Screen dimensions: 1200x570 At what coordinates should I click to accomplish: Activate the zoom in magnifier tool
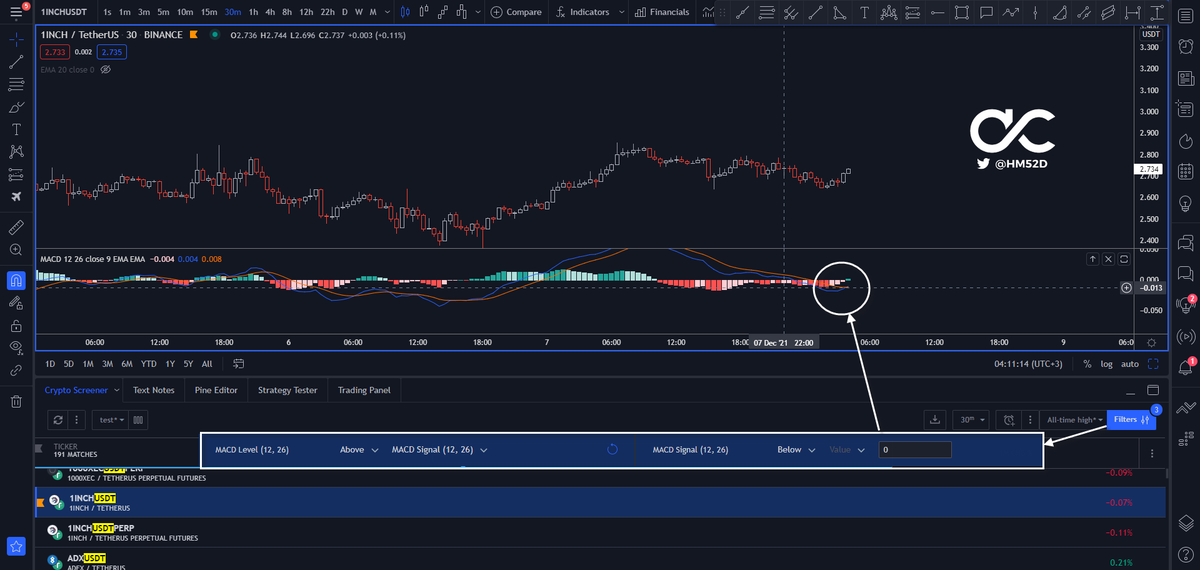[x=16, y=249]
